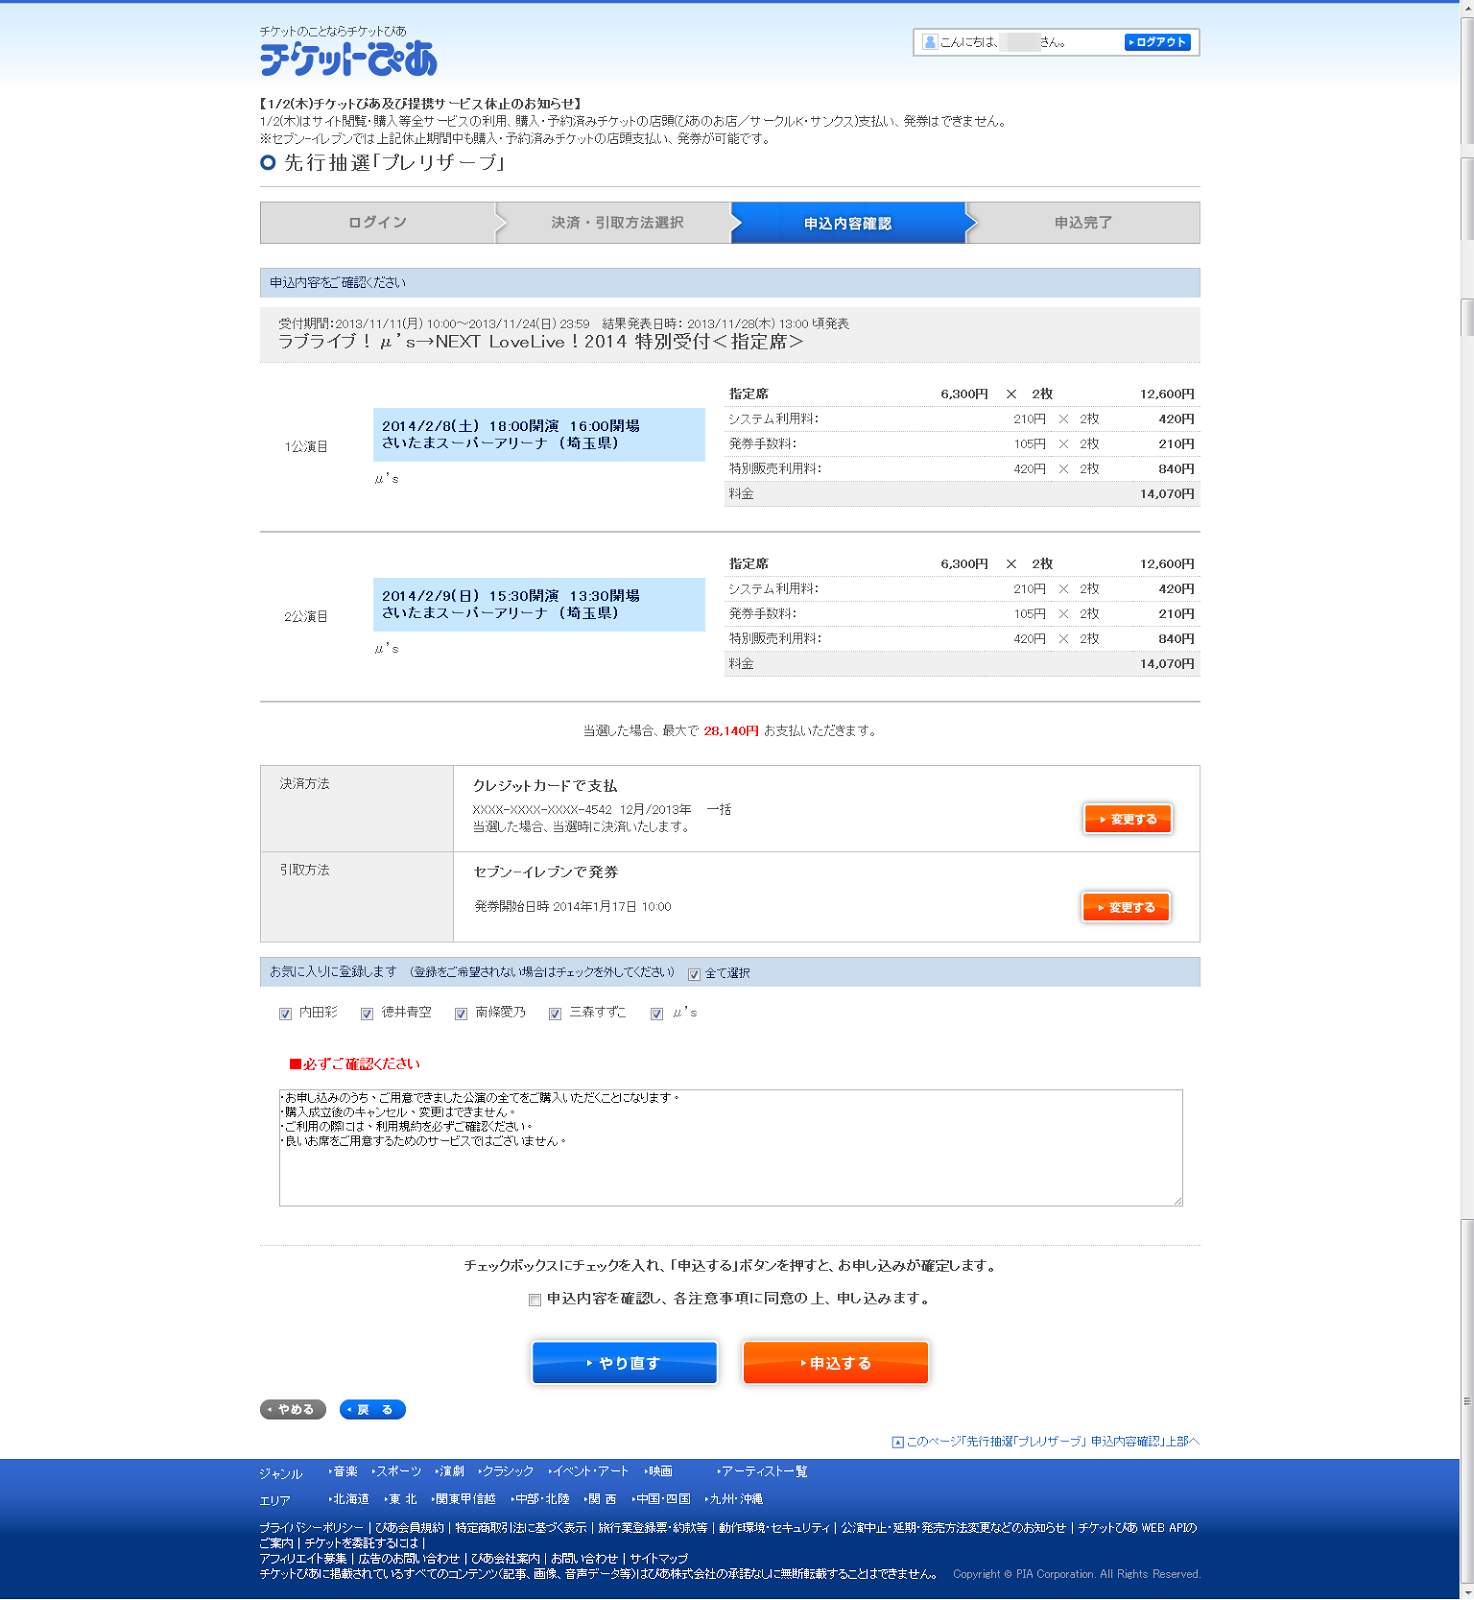
Task: Open the イベント・アート genre link
Action: (589, 1472)
